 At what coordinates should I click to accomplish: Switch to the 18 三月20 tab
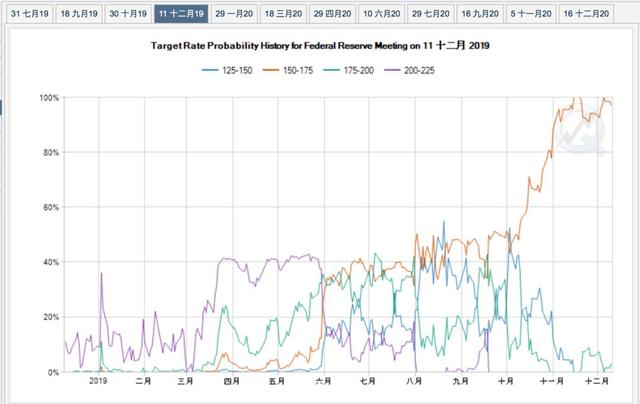click(x=285, y=14)
